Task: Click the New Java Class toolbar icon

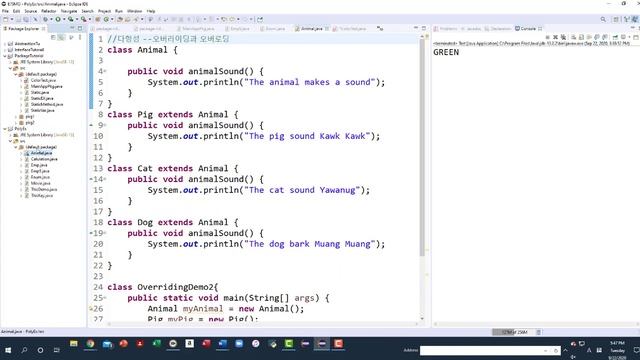Action: point(107,19)
